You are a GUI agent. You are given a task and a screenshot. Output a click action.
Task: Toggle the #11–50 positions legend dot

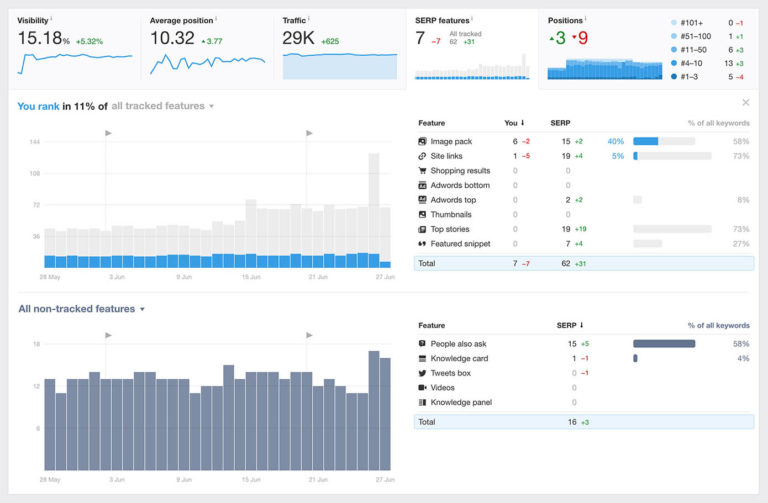[x=674, y=49]
